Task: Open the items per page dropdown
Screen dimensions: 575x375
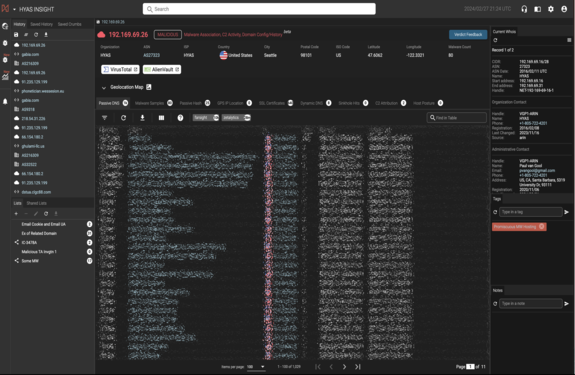Action: pyautogui.click(x=256, y=367)
